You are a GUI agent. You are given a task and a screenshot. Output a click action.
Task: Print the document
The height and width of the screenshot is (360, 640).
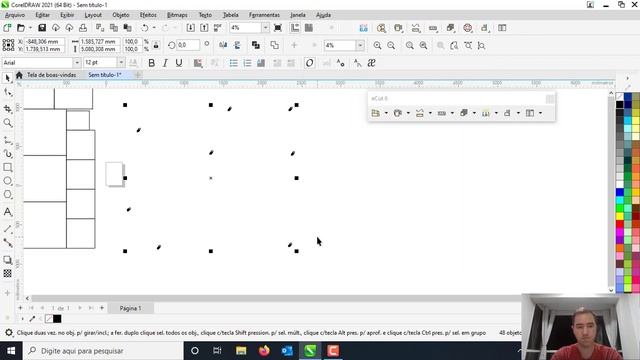tap(83, 28)
